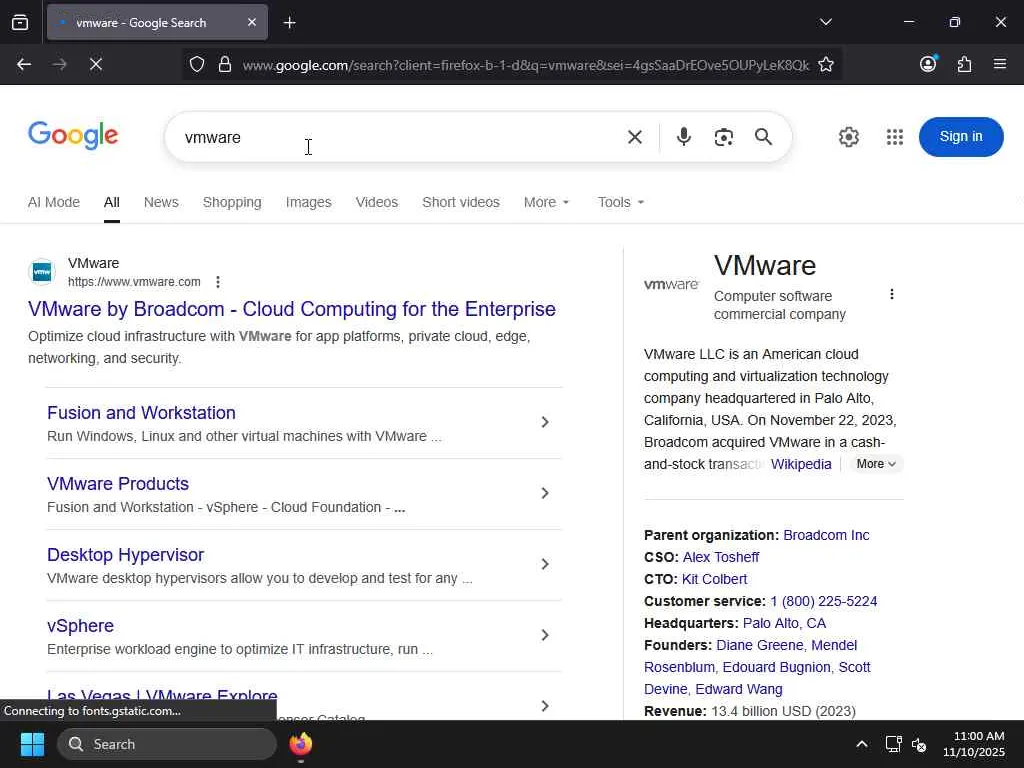The image size is (1024, 768).
Task: Click the VMware site favicon
Action: [42, 272]
